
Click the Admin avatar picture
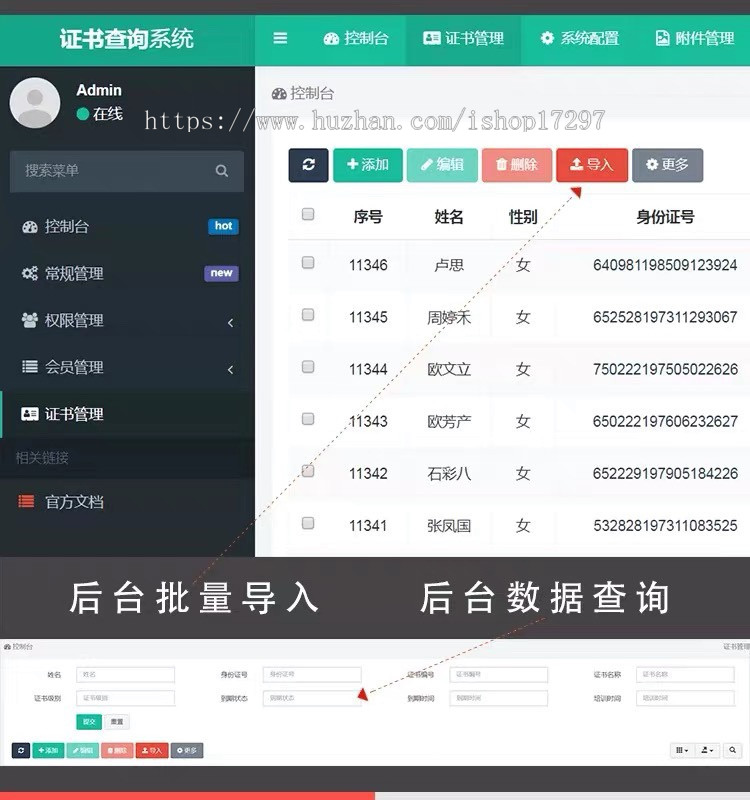[35, 103]
